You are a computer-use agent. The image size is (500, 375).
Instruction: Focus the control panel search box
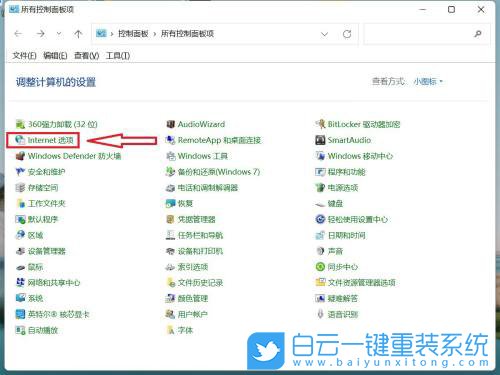click(427, 34)
